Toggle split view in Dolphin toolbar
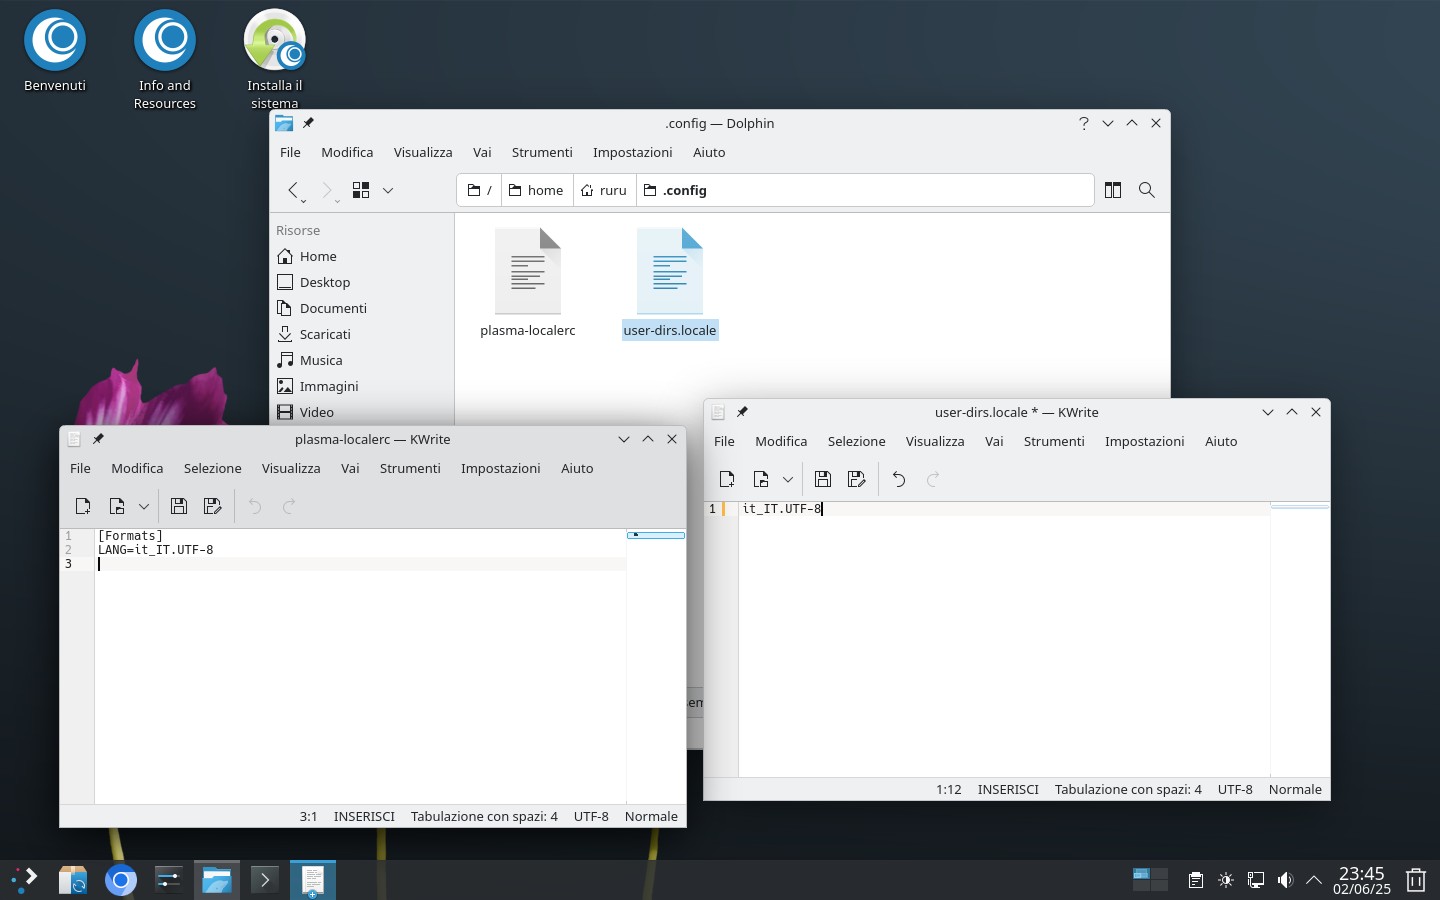 tap(1113, 190)
